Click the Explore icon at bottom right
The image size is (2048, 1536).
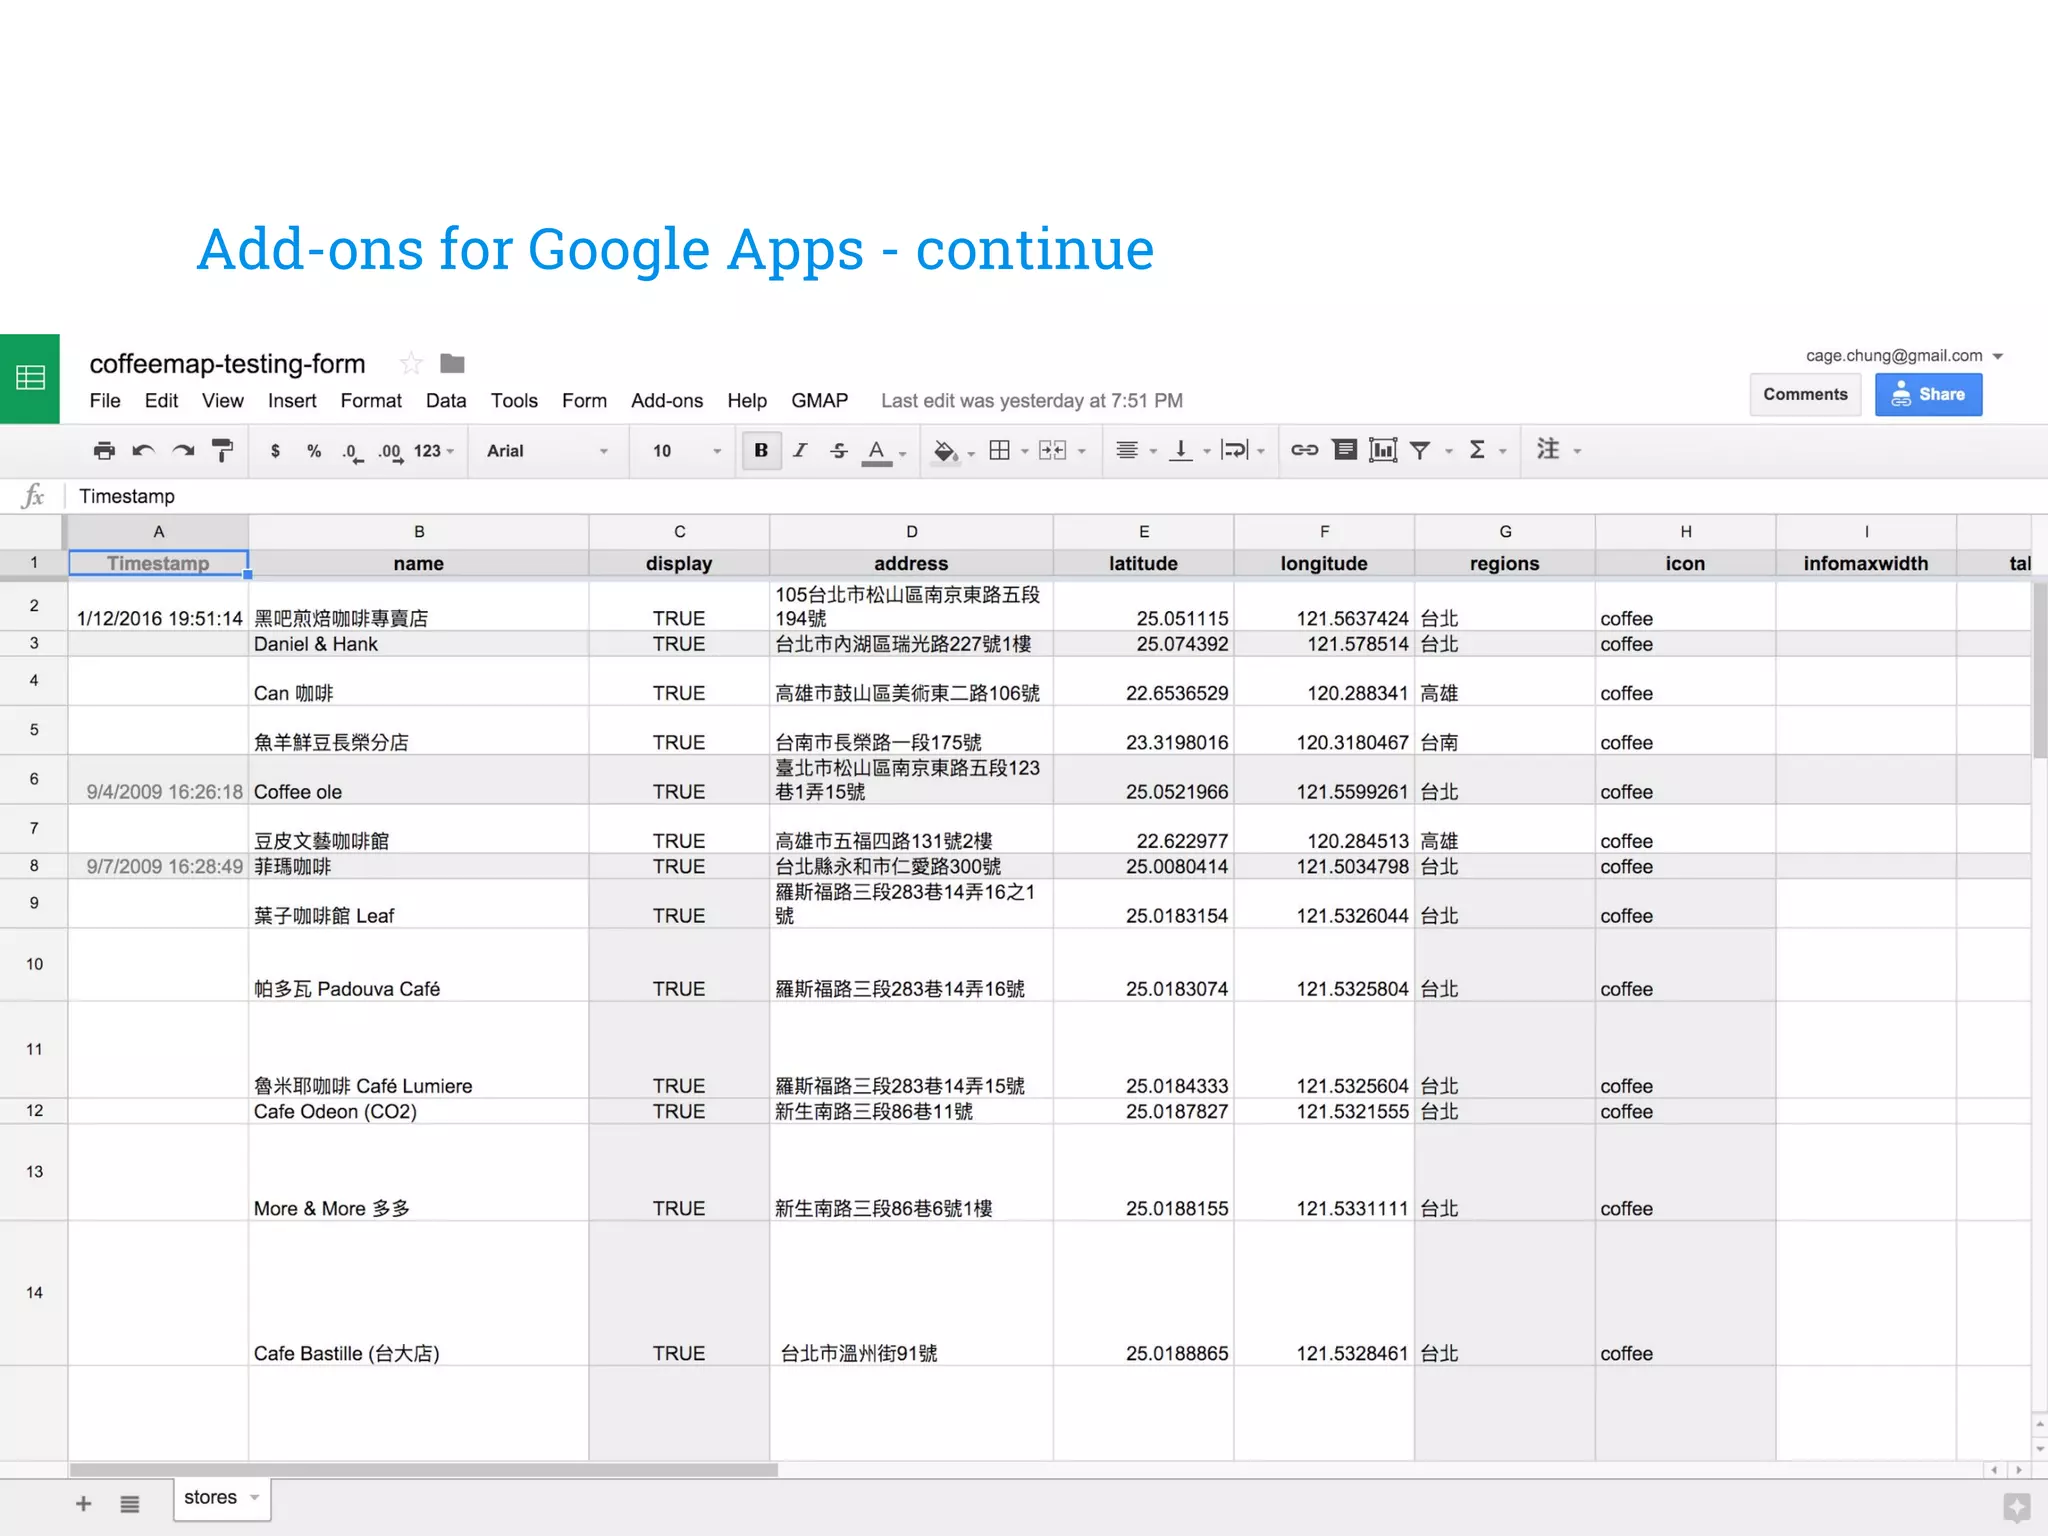(x=2016, y=1507)
